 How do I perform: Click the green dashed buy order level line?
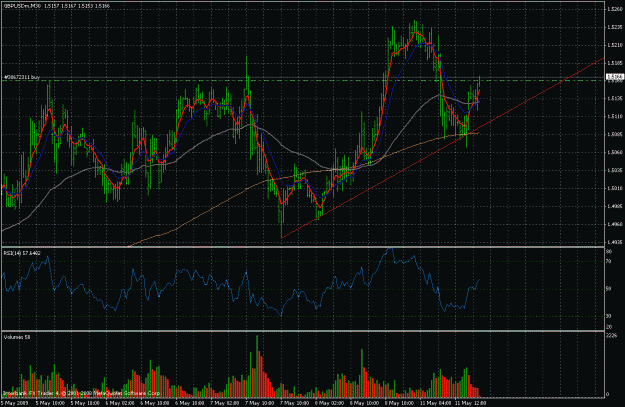tap(303, 81)
